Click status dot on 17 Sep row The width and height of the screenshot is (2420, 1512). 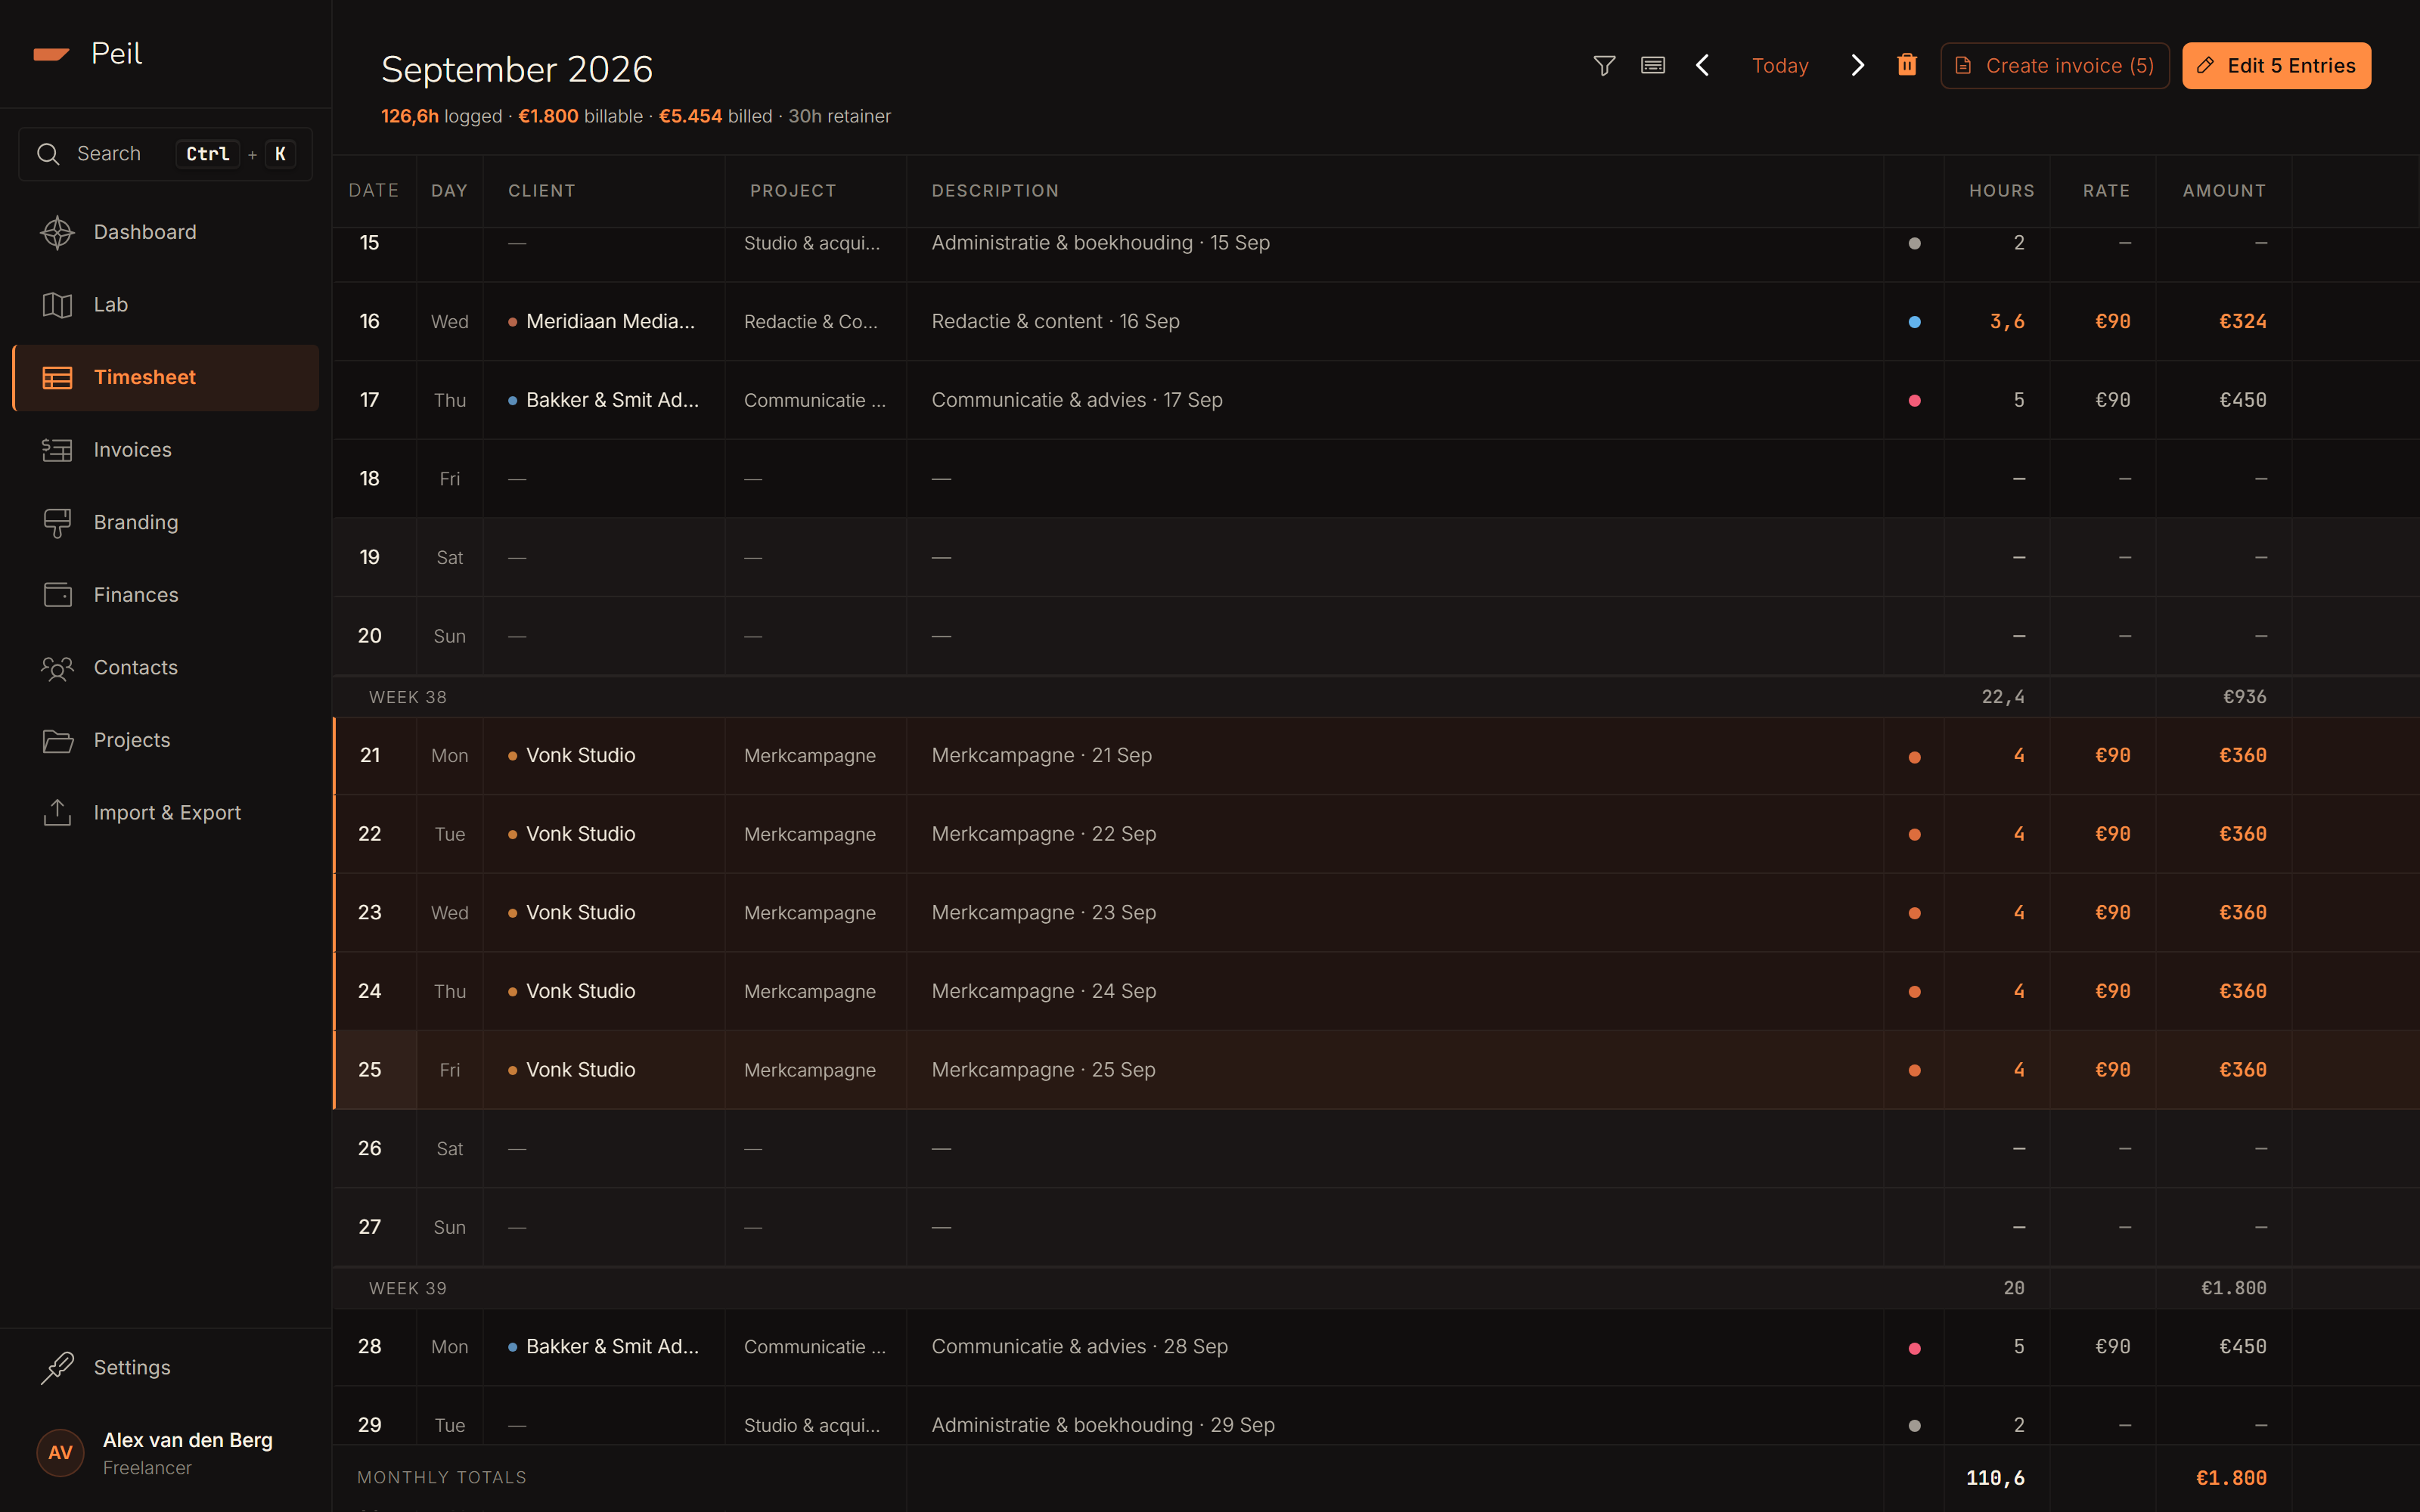point(1914,401)
